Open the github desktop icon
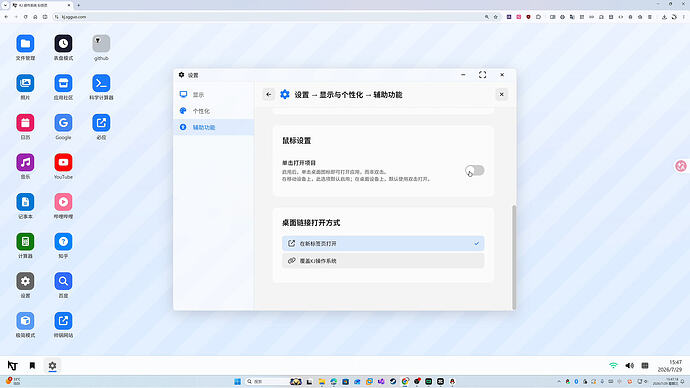690x388 pixels. coord(101,44)
